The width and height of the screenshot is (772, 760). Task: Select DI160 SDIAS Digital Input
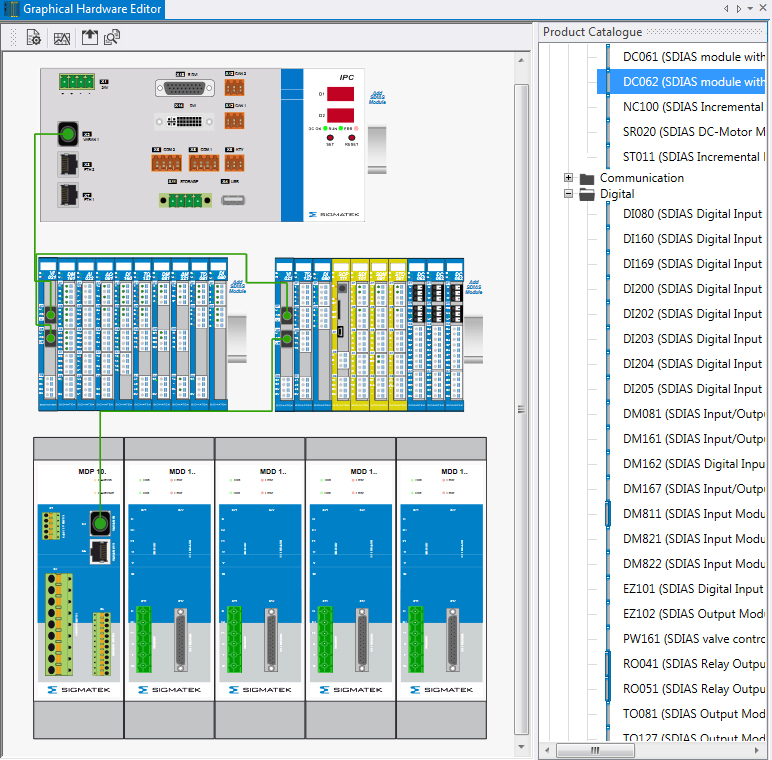(x=692, y=239)
